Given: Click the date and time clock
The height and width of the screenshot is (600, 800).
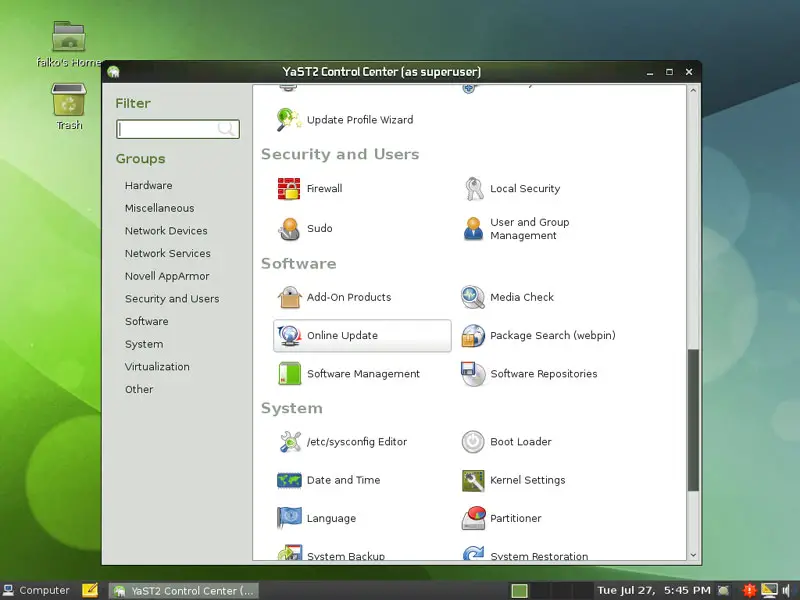Looking at the screenshot, I should coord(654,590).
